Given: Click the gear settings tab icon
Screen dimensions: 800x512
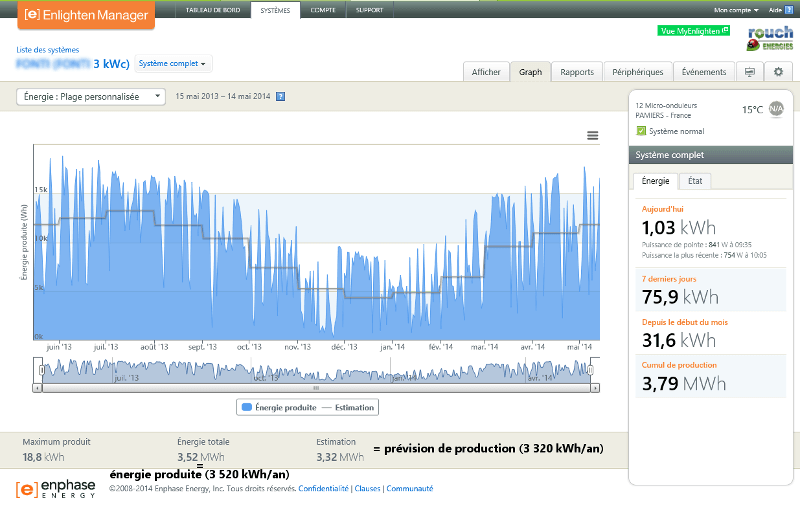Looking at the screenshot, I should pos(778,72).
